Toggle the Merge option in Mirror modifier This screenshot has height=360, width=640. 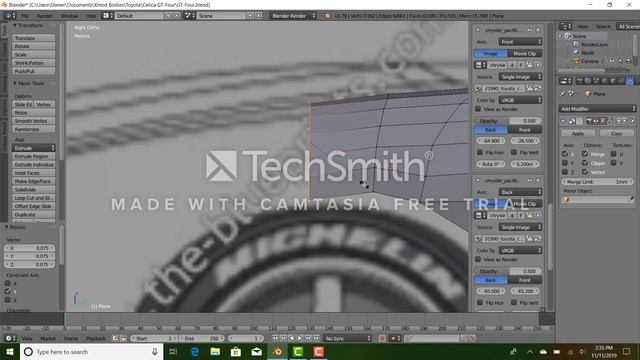(x=585, y=154)
